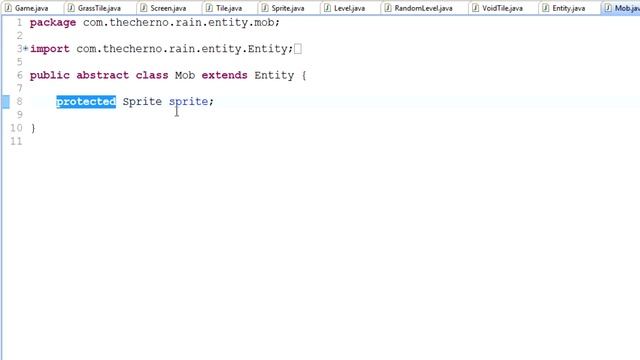Click the Mob class name
This screenshot has width=640, height=360.
(185, 75)
